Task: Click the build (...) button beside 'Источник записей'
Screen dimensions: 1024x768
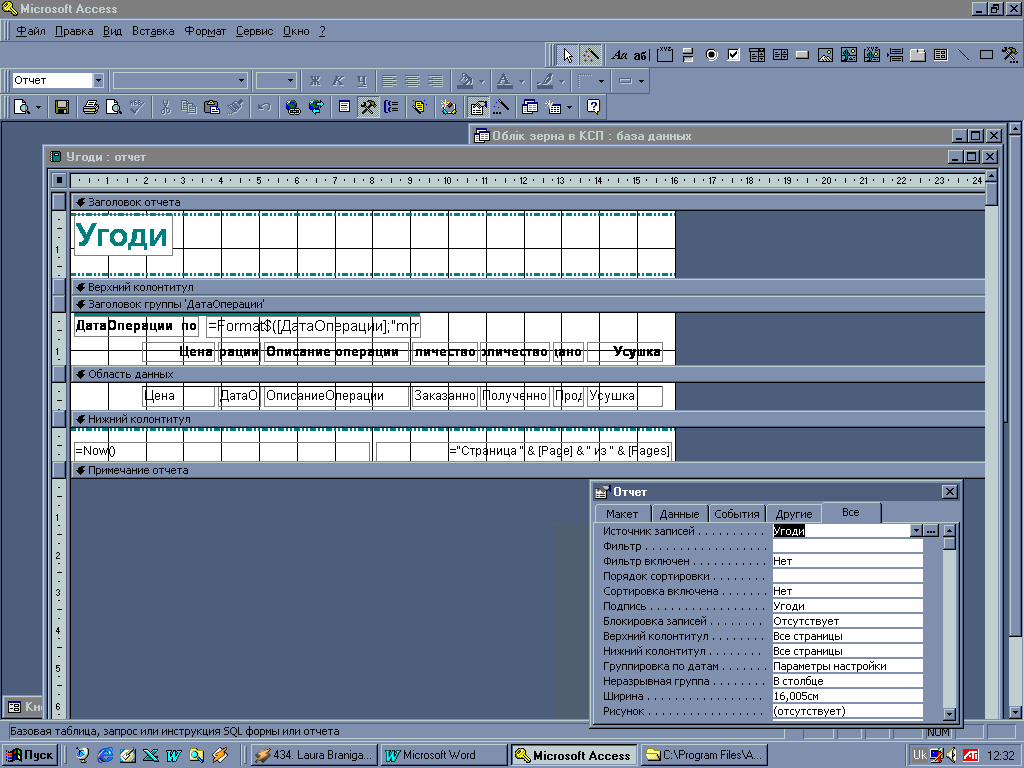Action: pos(931,531)
